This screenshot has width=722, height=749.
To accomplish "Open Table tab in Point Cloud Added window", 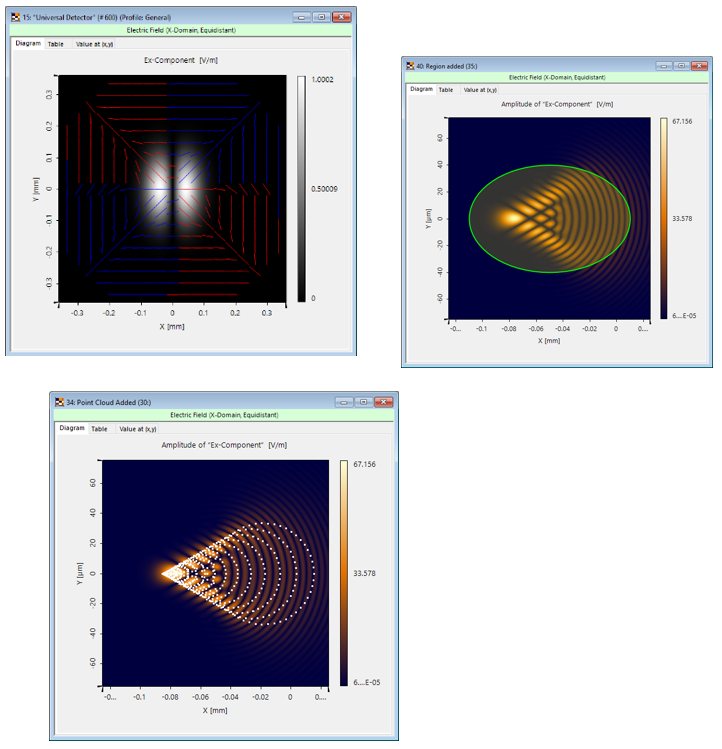I will [x=99, y=429].
